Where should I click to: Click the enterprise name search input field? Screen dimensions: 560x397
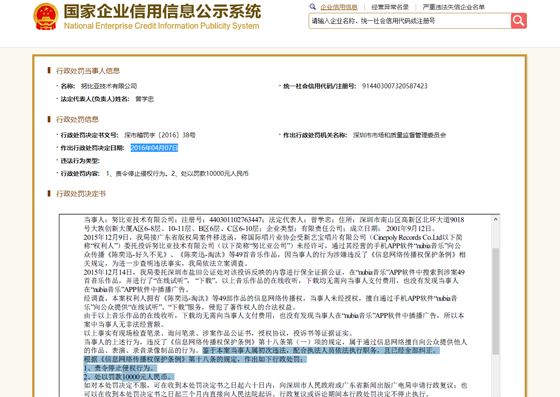tap(410, 21)
